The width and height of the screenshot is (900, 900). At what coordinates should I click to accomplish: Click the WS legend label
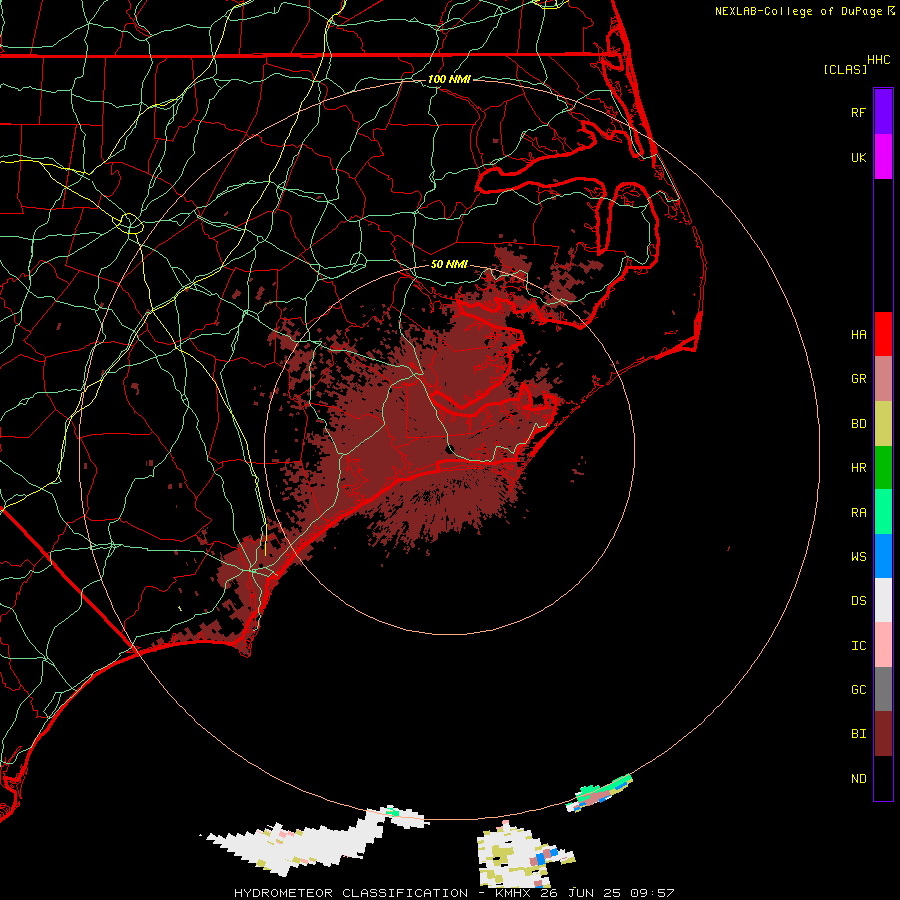pos(858,557)
